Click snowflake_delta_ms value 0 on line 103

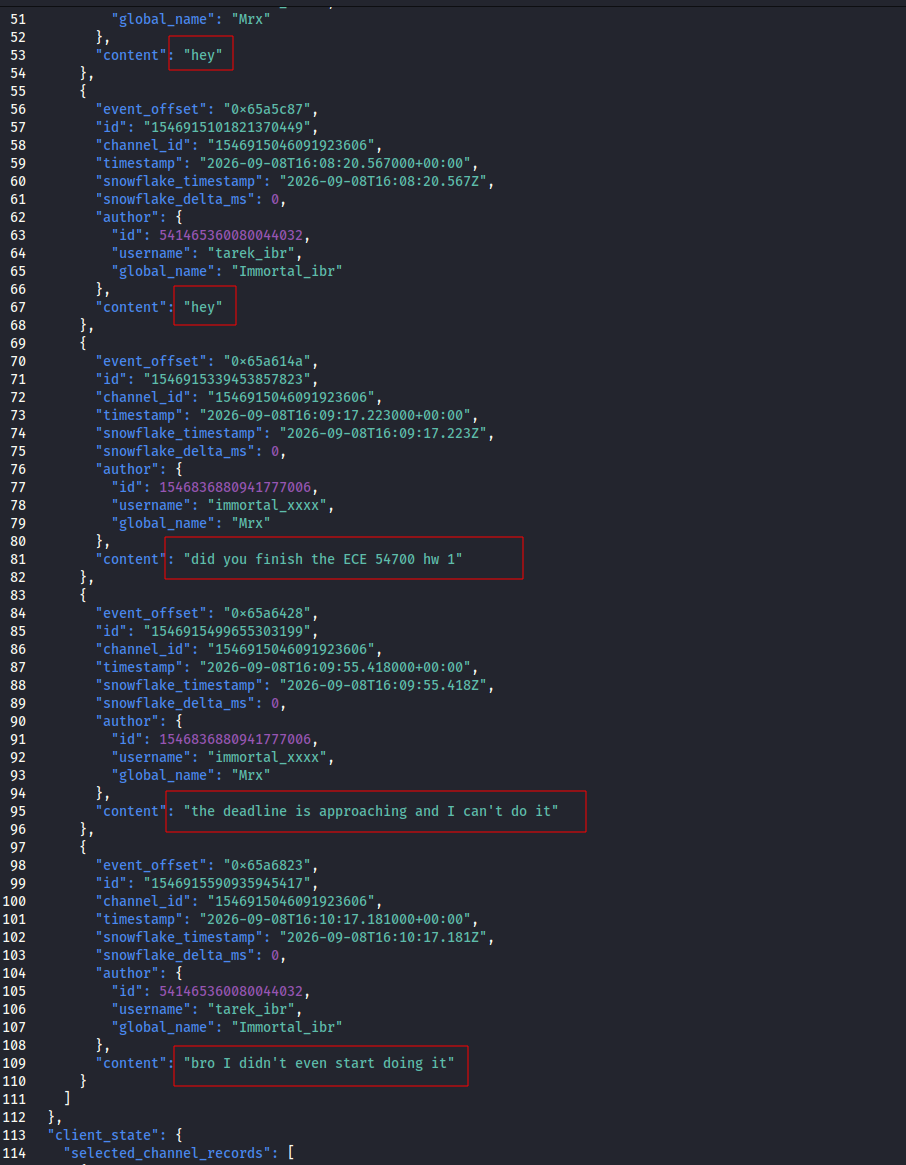[x=275, y=955]
